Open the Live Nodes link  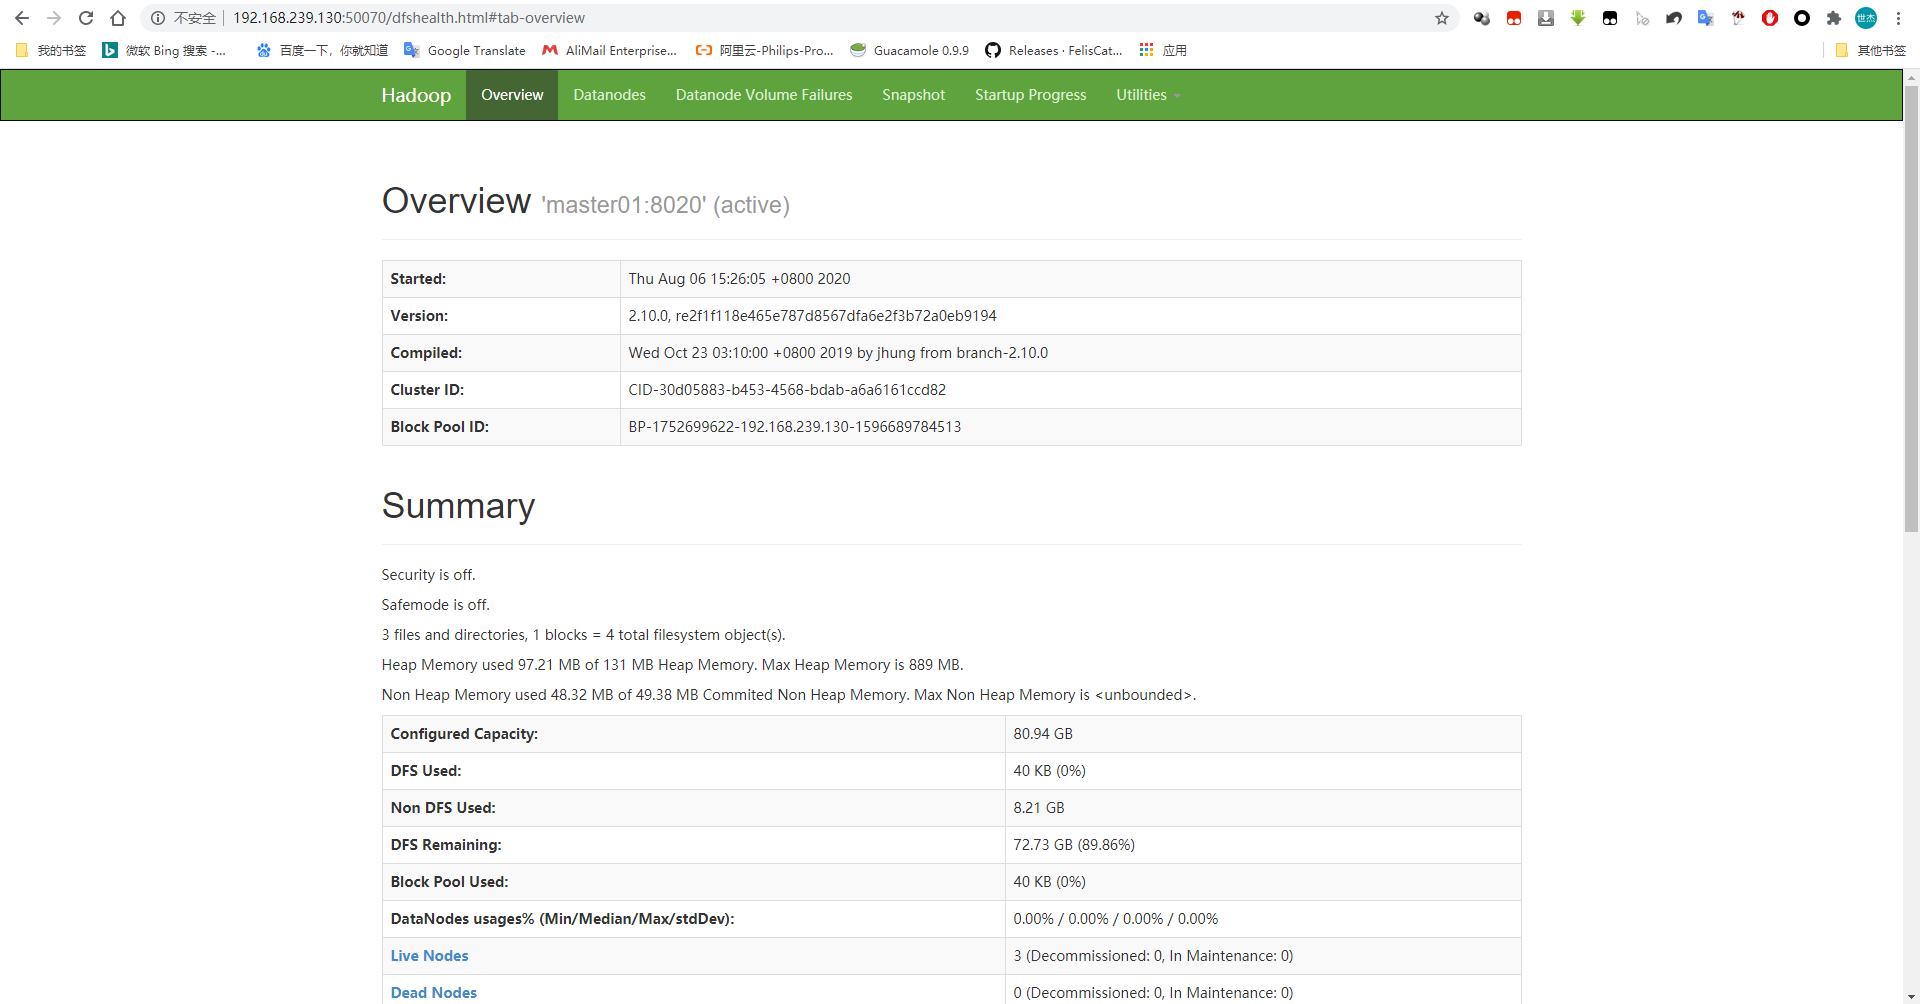pos(429,956)
